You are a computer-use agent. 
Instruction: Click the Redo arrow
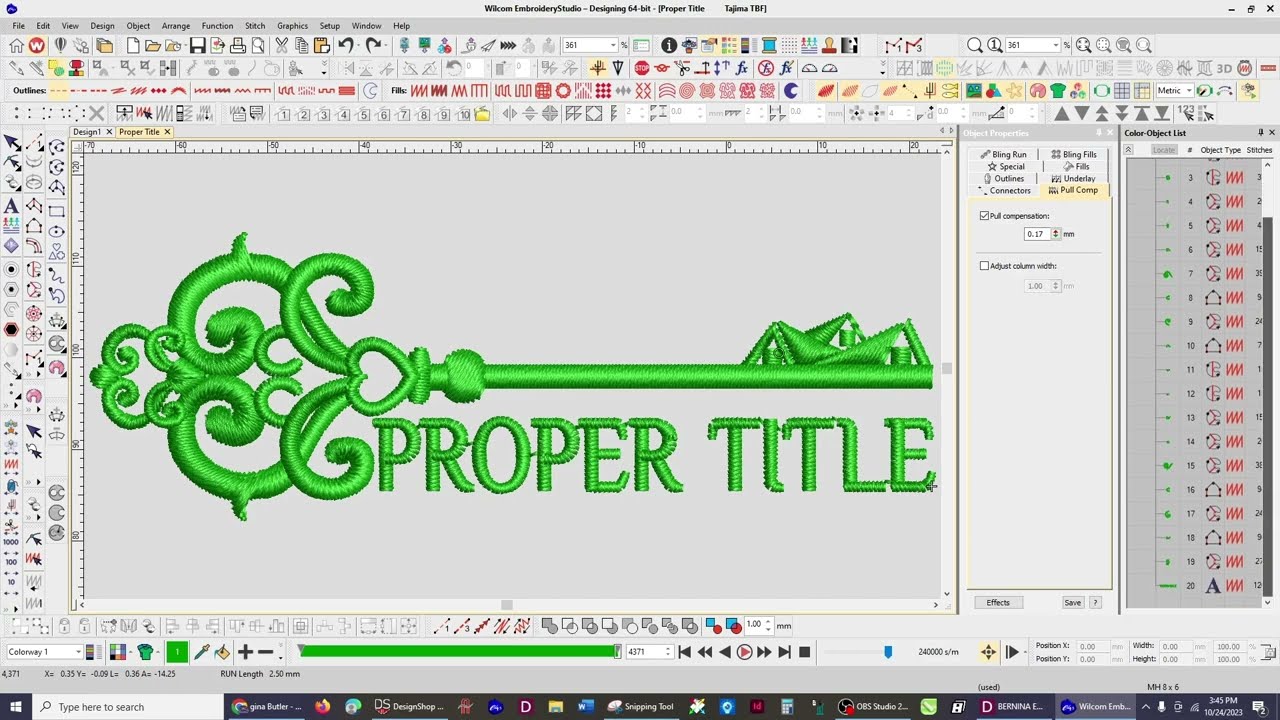point(373,45)
